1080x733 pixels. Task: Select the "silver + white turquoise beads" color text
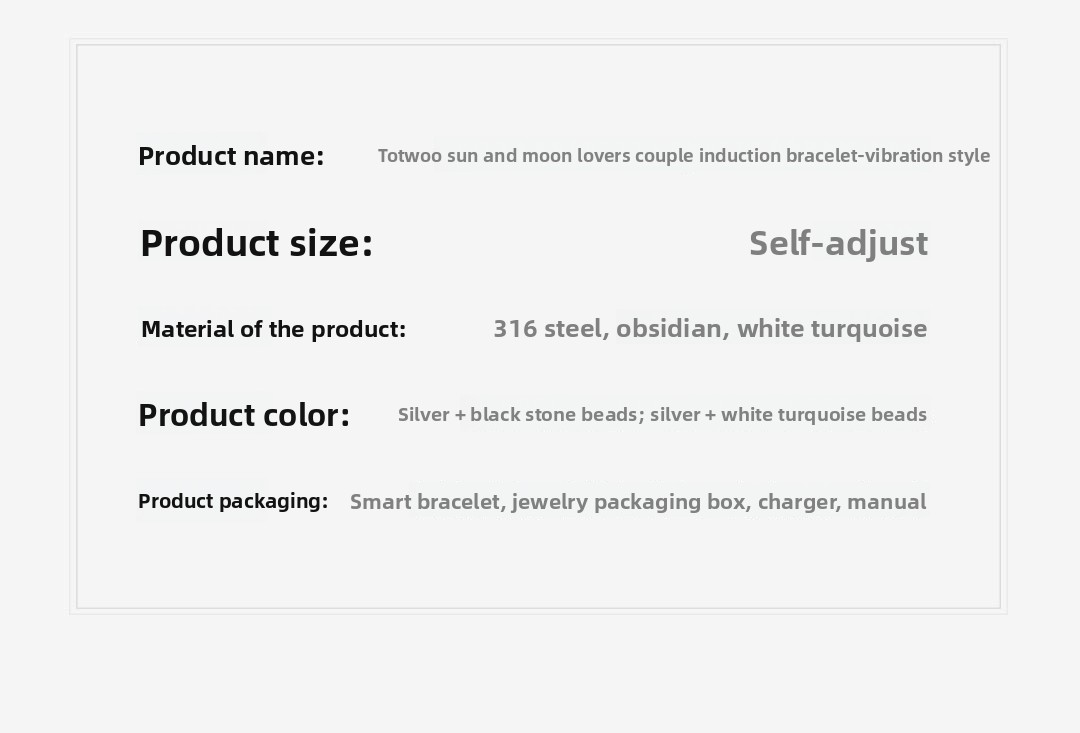click(x=788, y=415)
